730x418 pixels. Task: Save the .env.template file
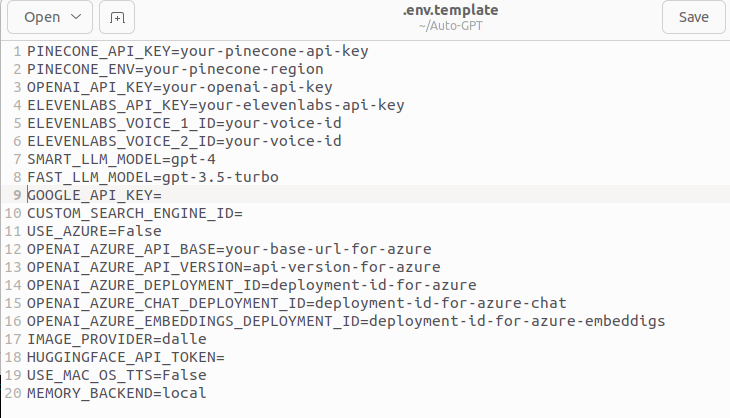point(693,17)
